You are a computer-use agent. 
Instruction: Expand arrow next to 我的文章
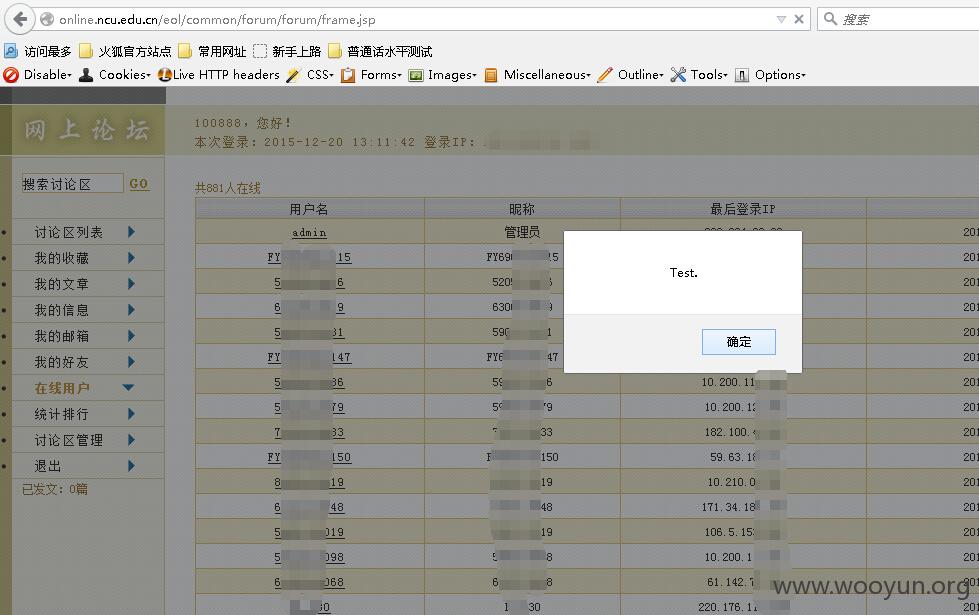coord(131,284)
